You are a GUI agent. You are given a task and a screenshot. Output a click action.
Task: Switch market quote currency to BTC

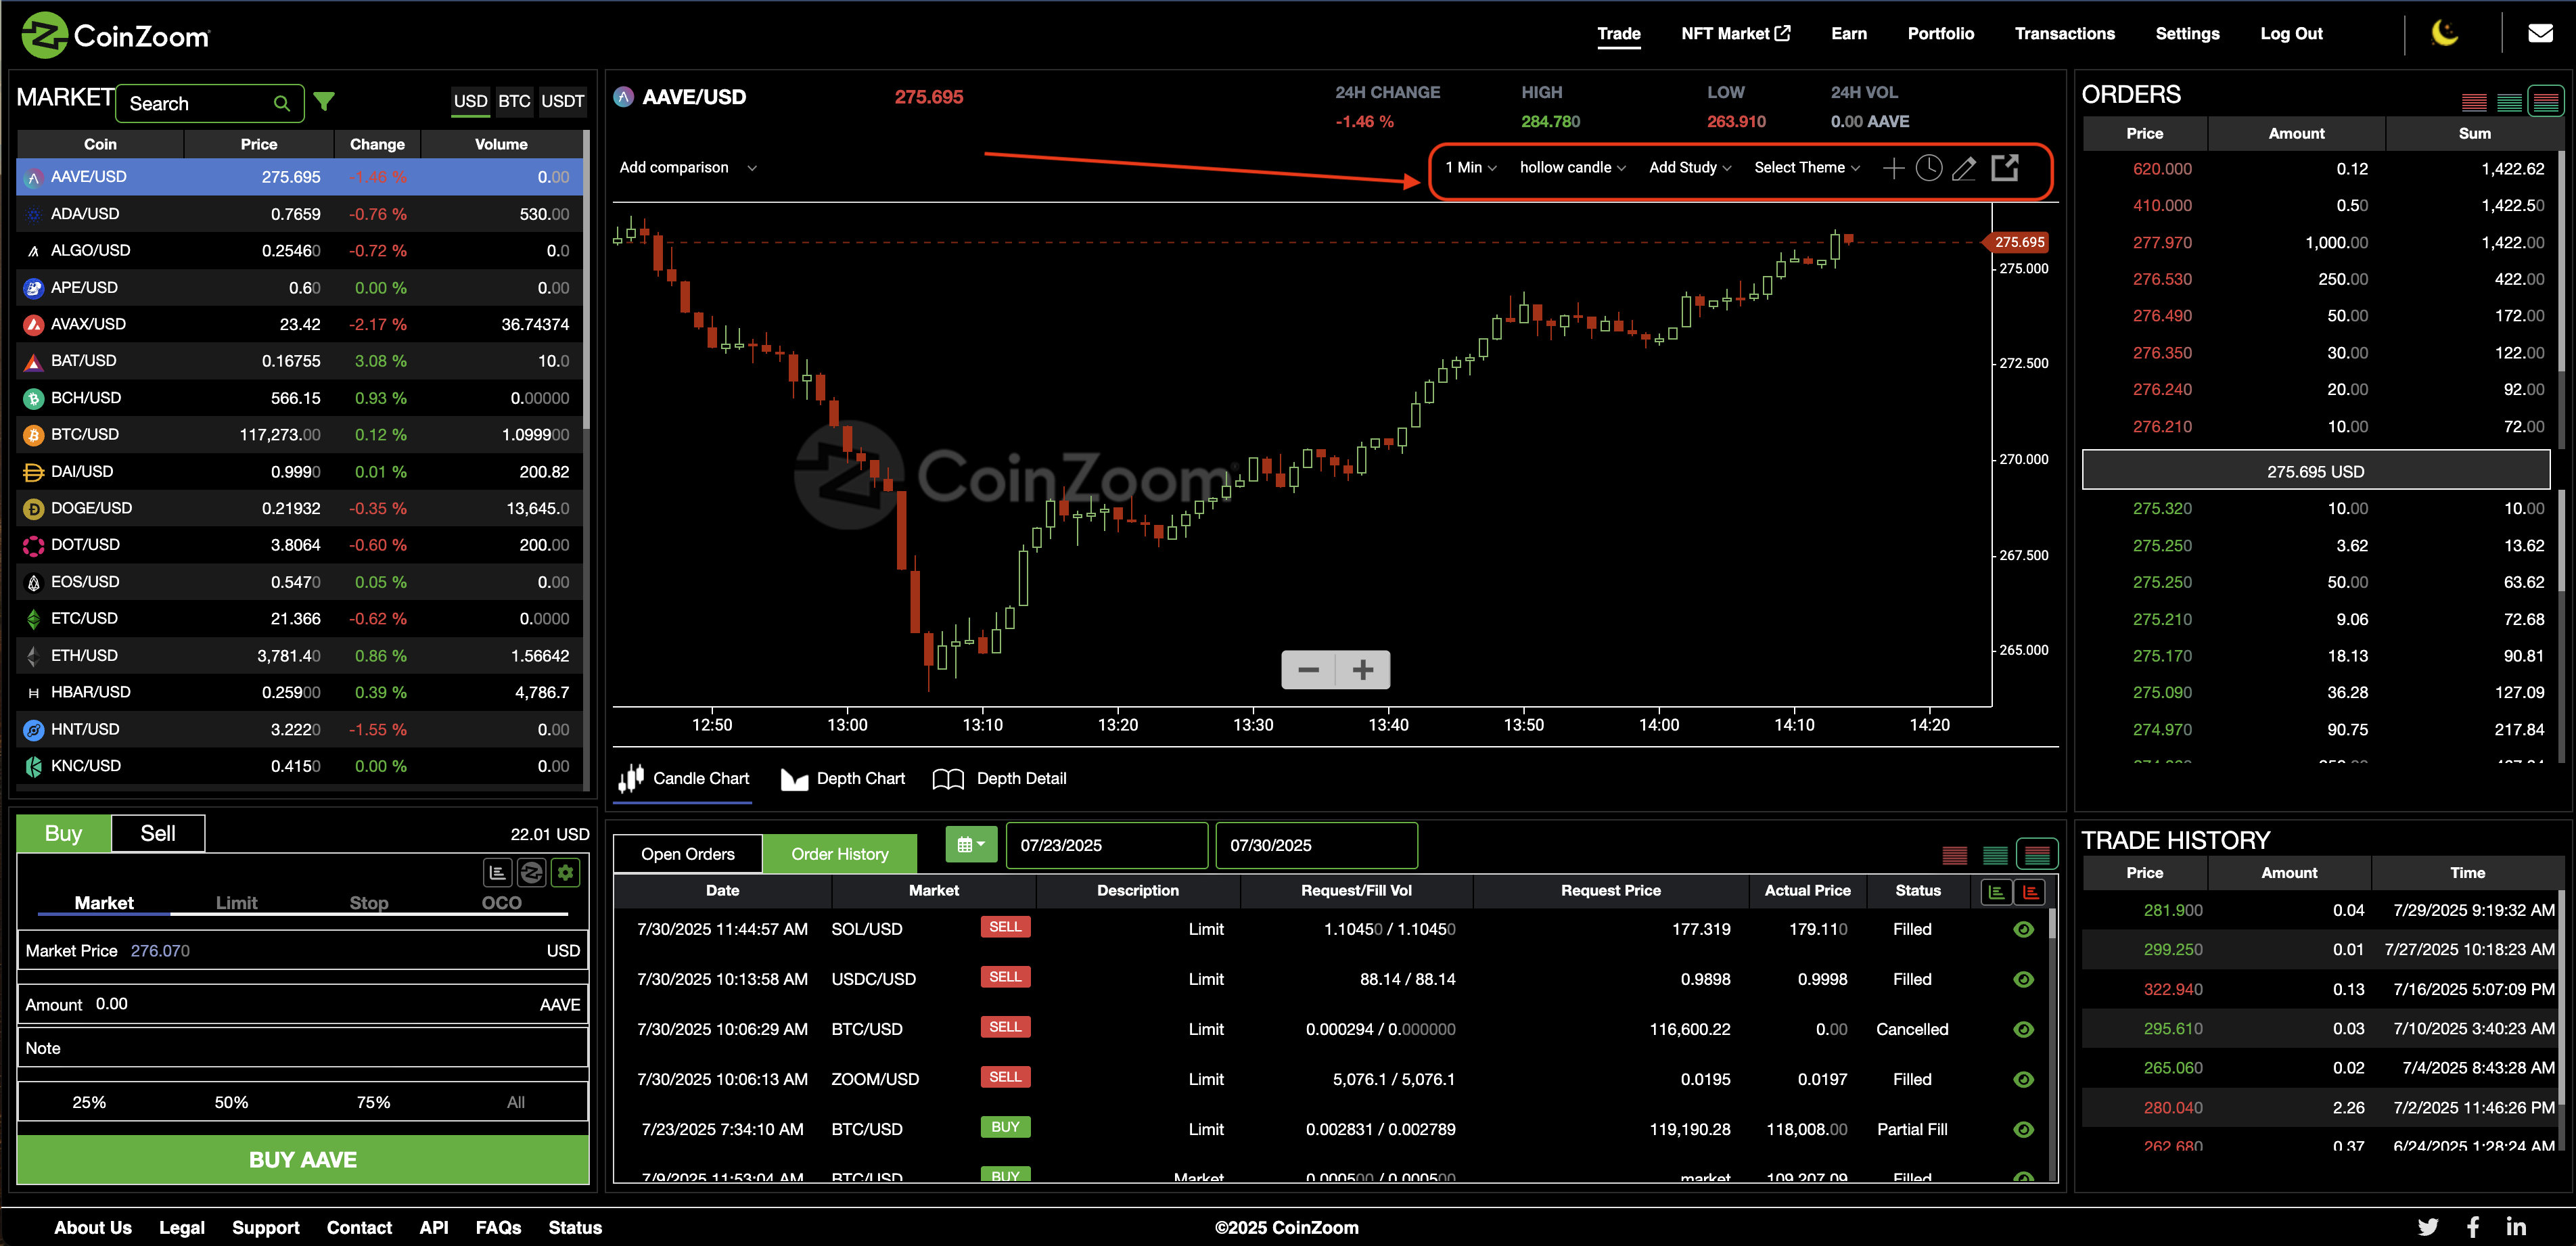tap(514, 101)
